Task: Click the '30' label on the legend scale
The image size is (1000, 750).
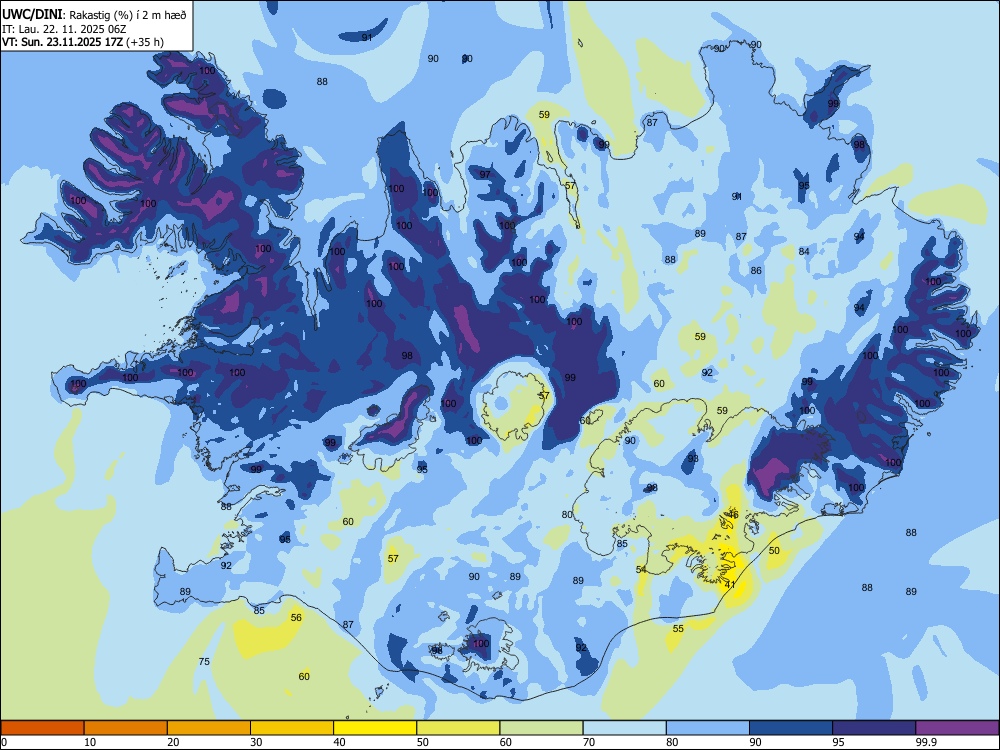Action: [x=256, y=742]
